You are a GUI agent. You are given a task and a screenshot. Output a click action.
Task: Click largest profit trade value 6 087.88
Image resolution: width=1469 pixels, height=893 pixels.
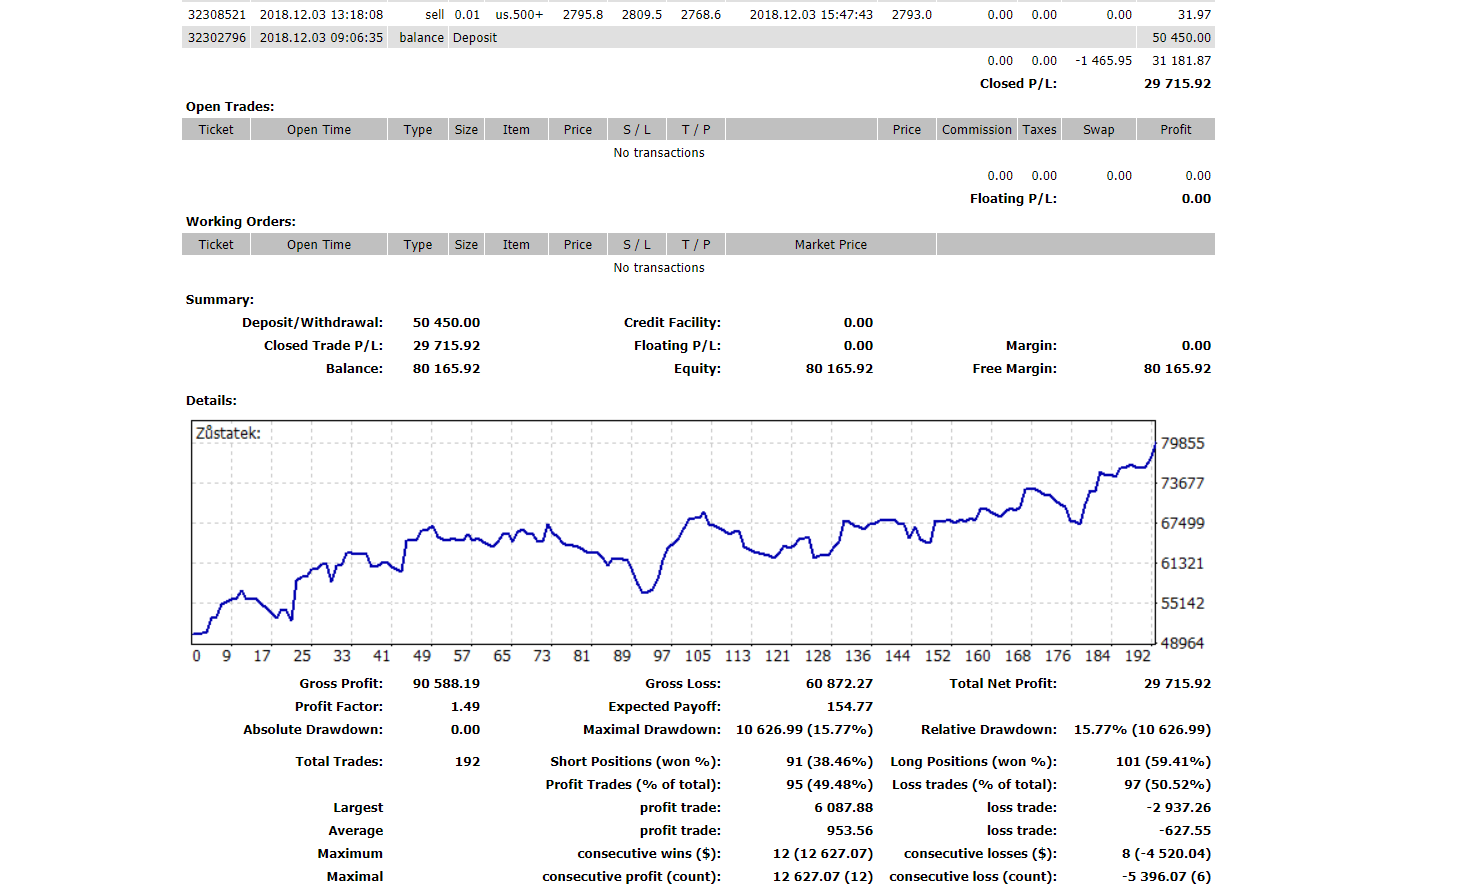tap(843, 808)
